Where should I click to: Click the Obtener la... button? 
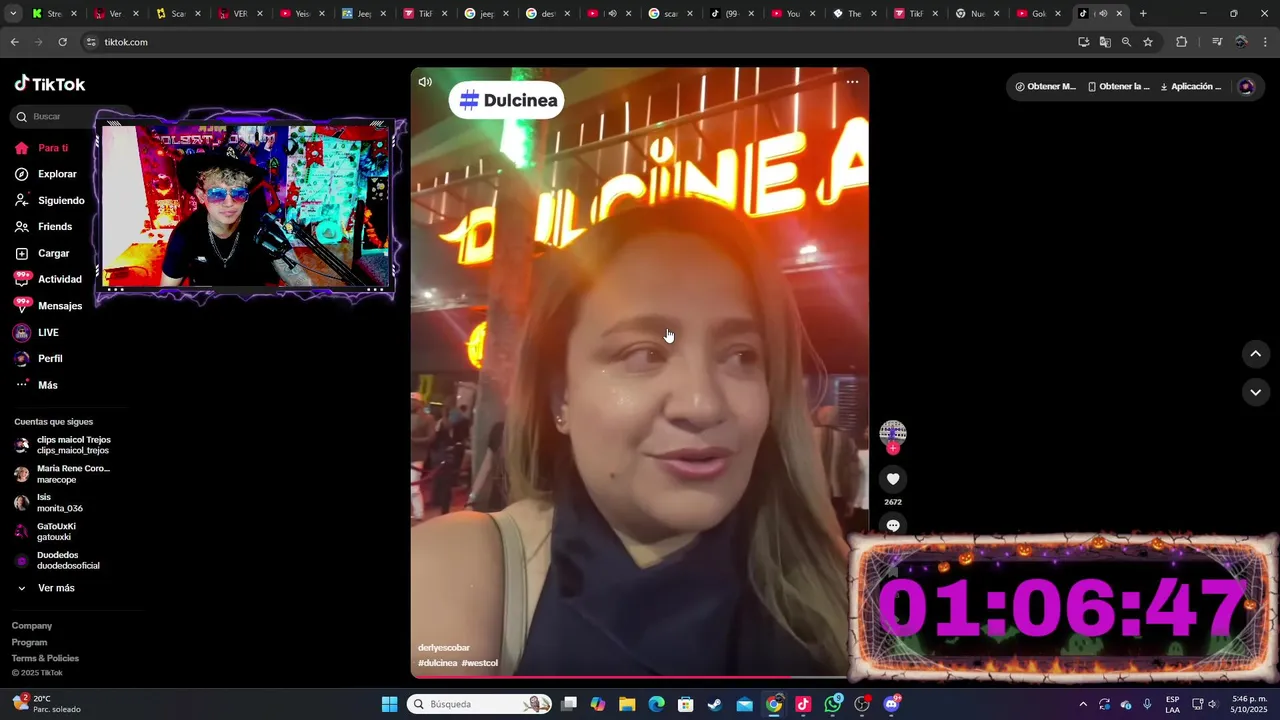pyautogui.click(x=1119, y=87)
